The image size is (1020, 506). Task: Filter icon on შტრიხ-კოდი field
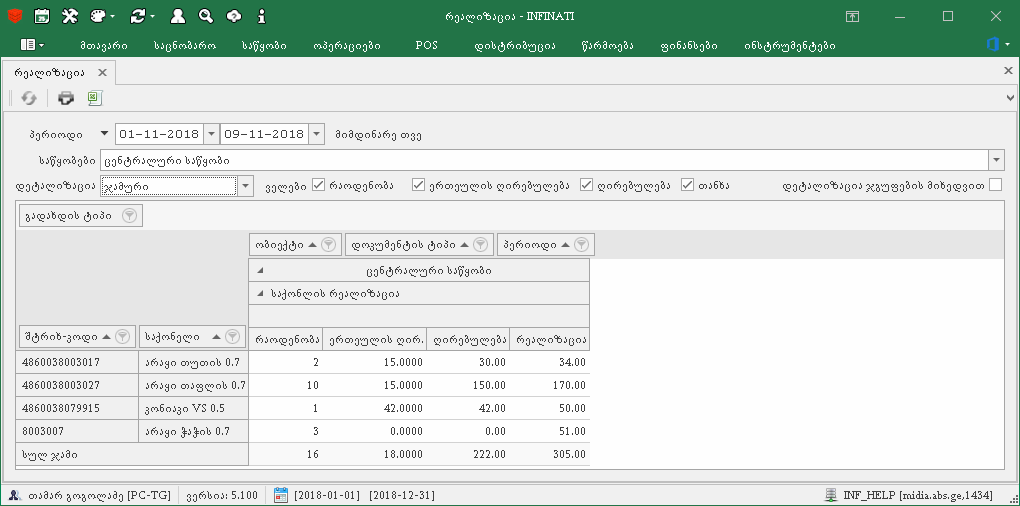[x=122, y=337]
